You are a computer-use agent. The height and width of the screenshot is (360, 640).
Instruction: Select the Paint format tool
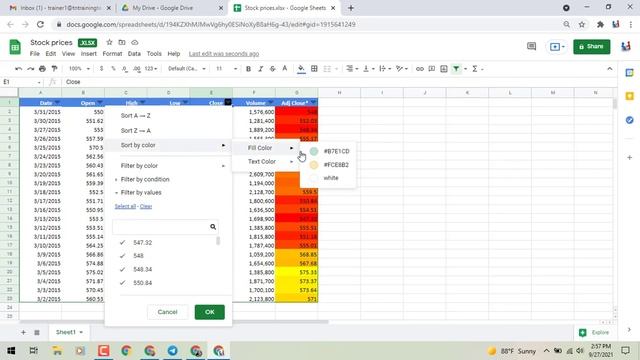(54, 69)
